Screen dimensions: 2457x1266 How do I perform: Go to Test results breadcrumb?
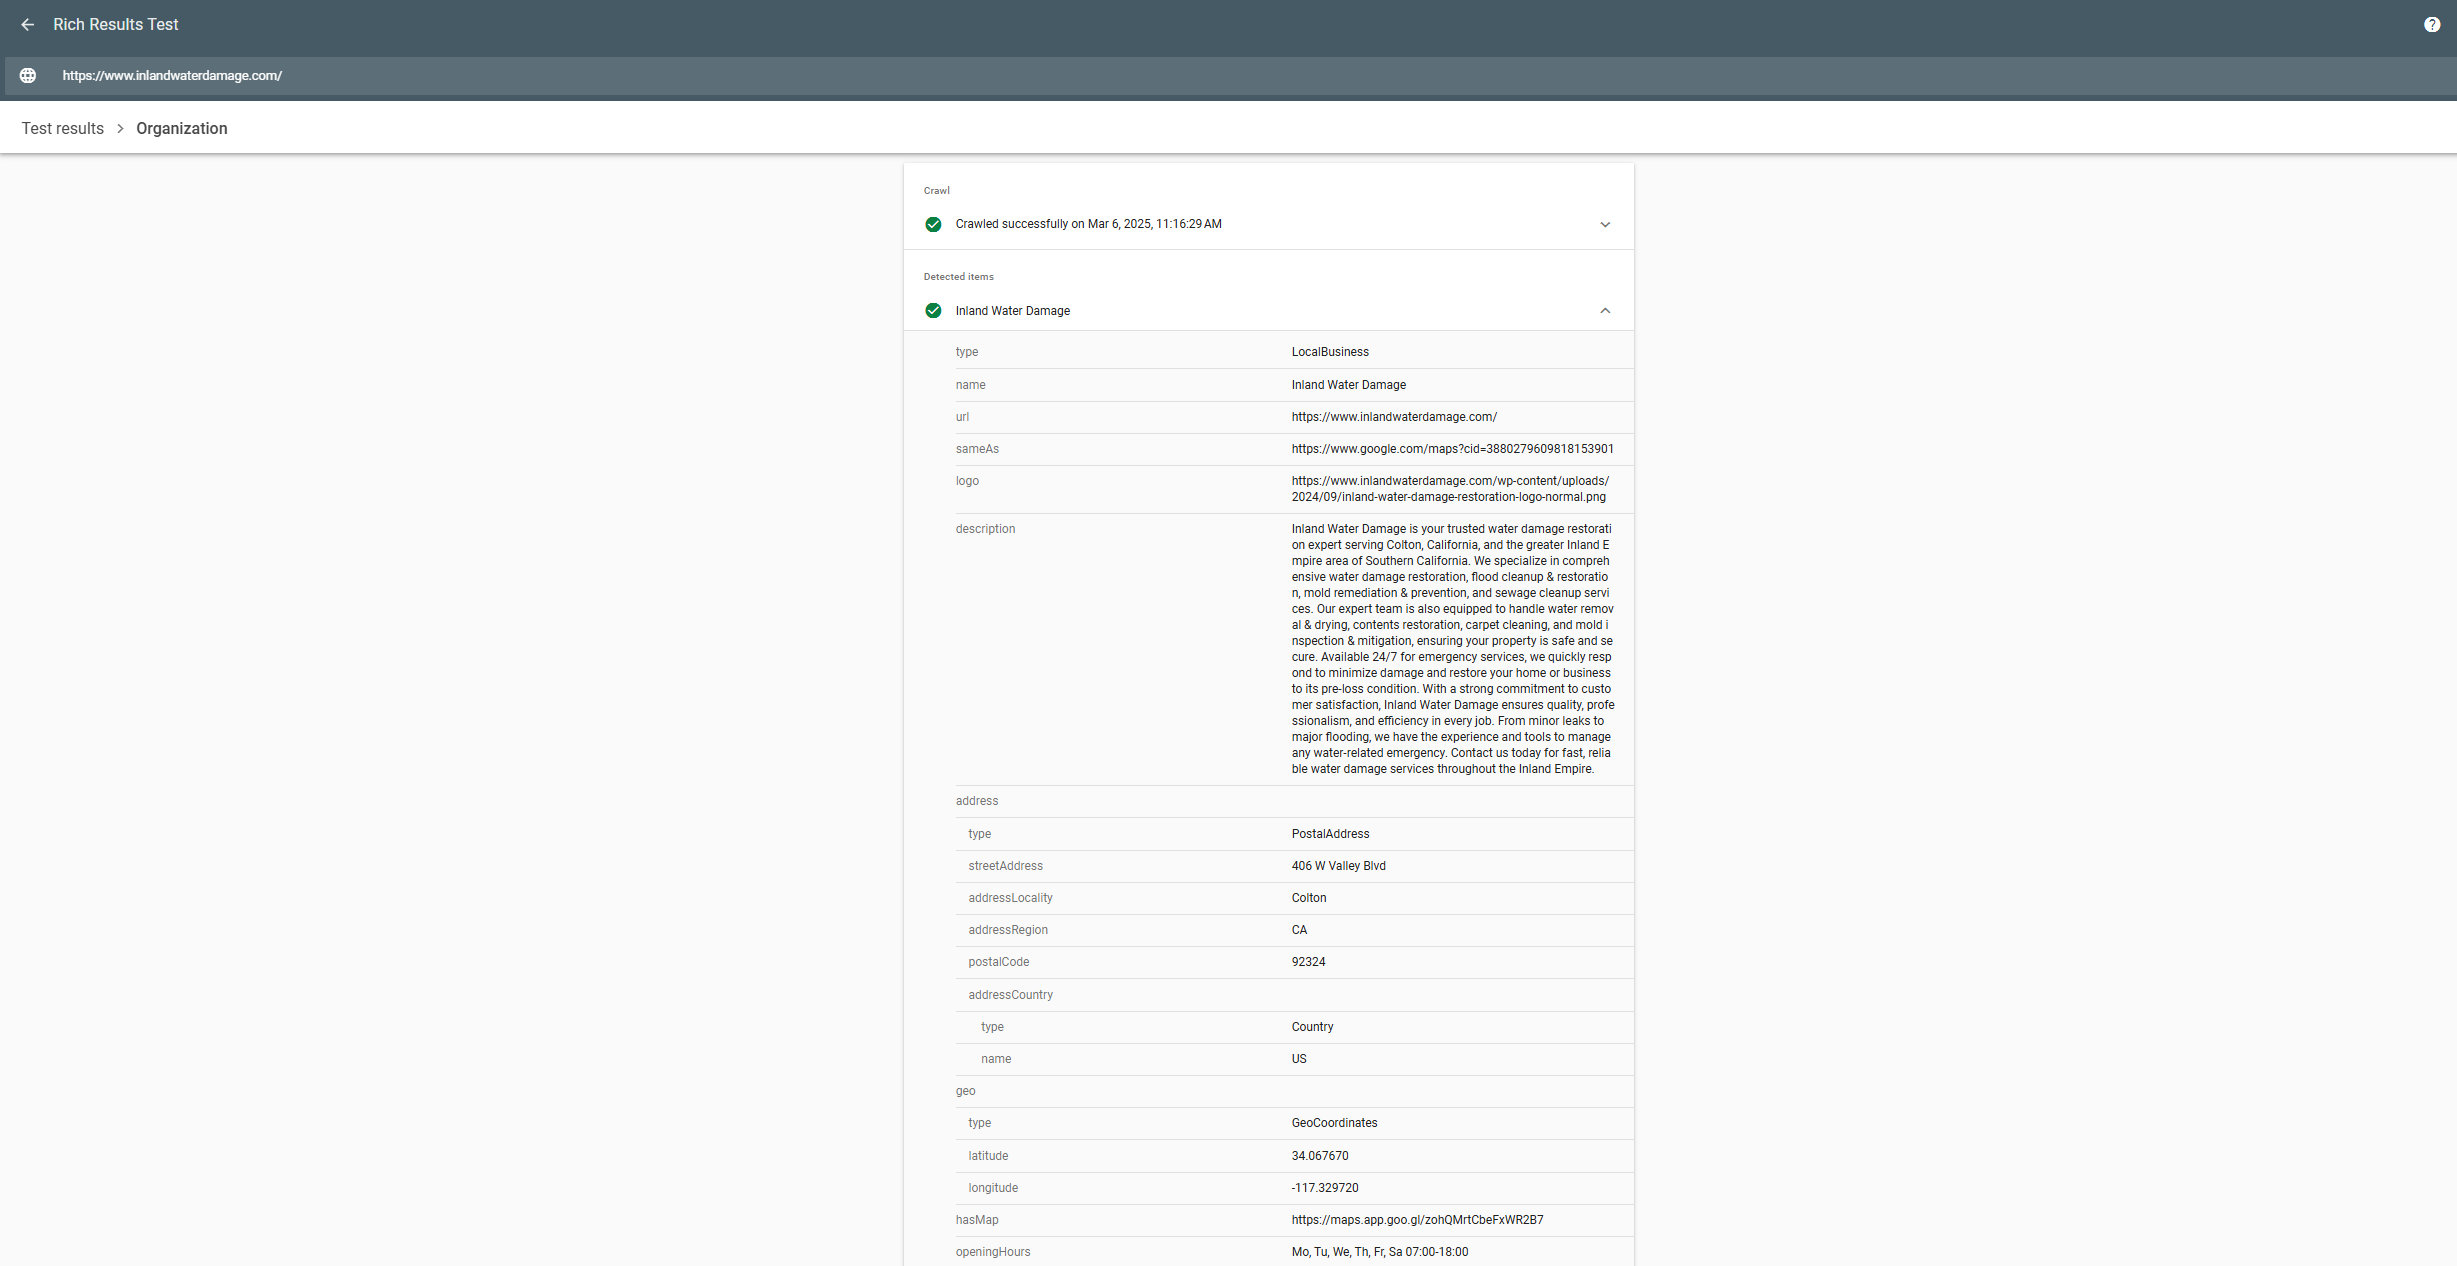(x=63, y=129)
